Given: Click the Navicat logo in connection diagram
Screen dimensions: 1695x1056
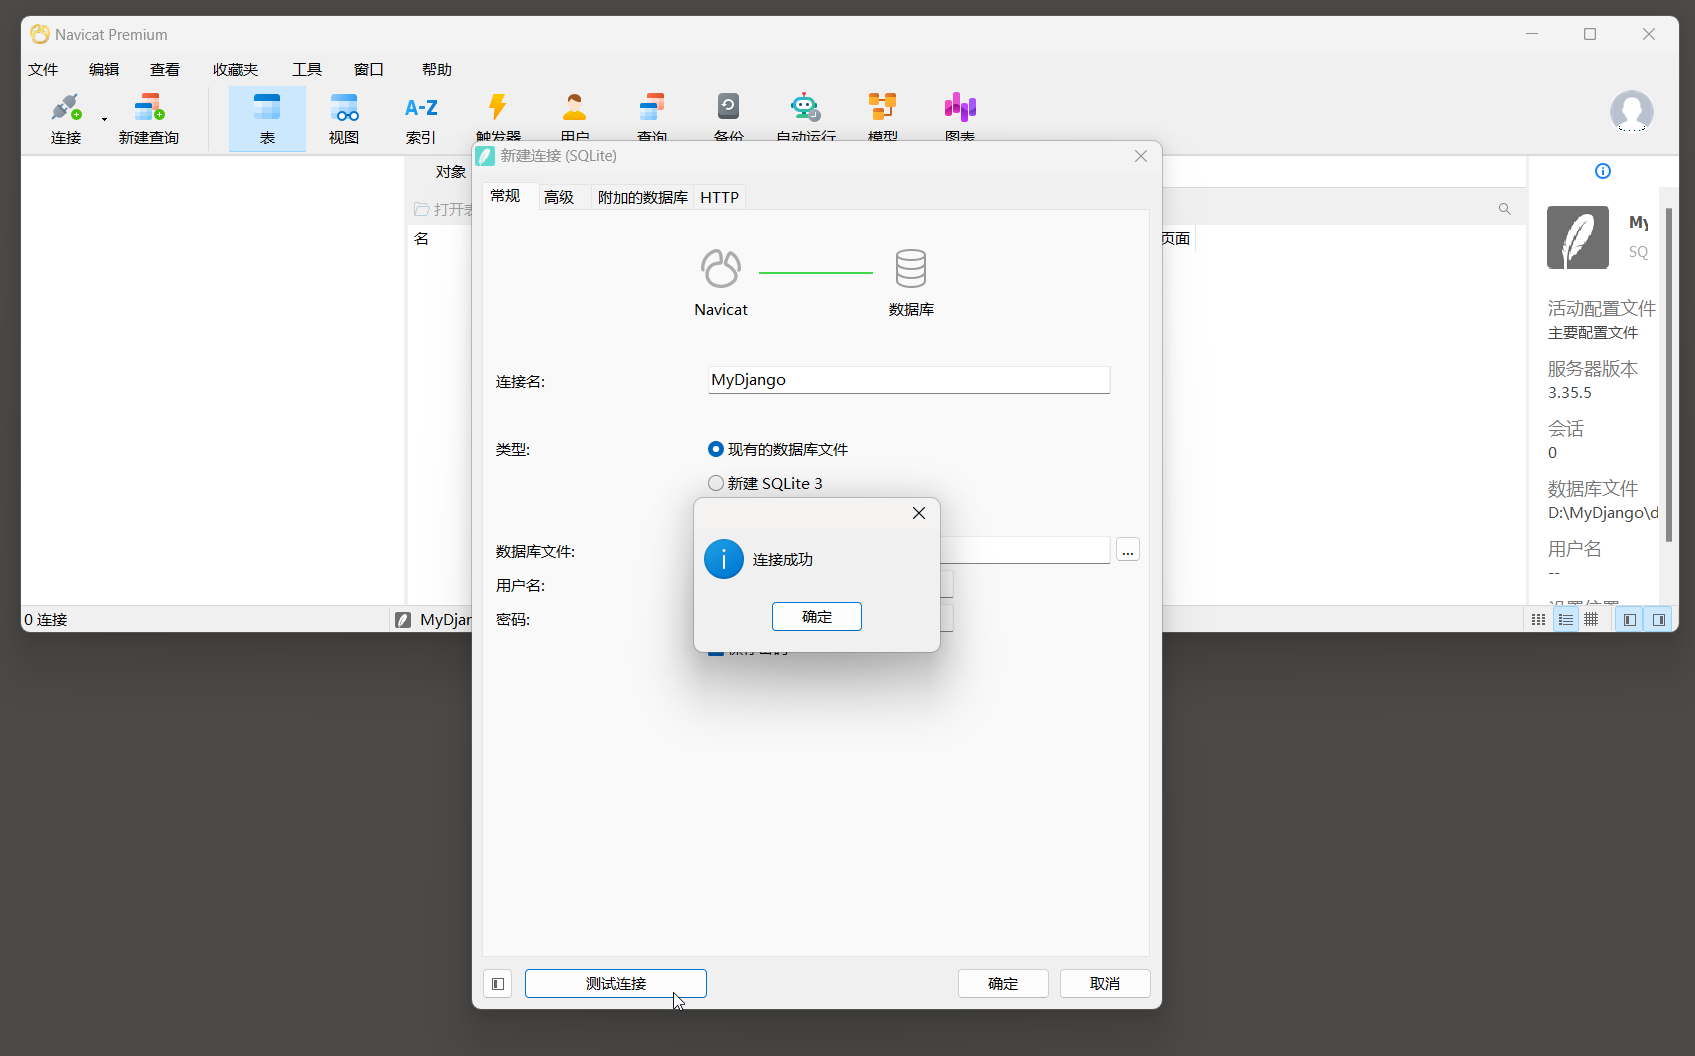Looking at the screenshot, I should (x=721, y=269).
